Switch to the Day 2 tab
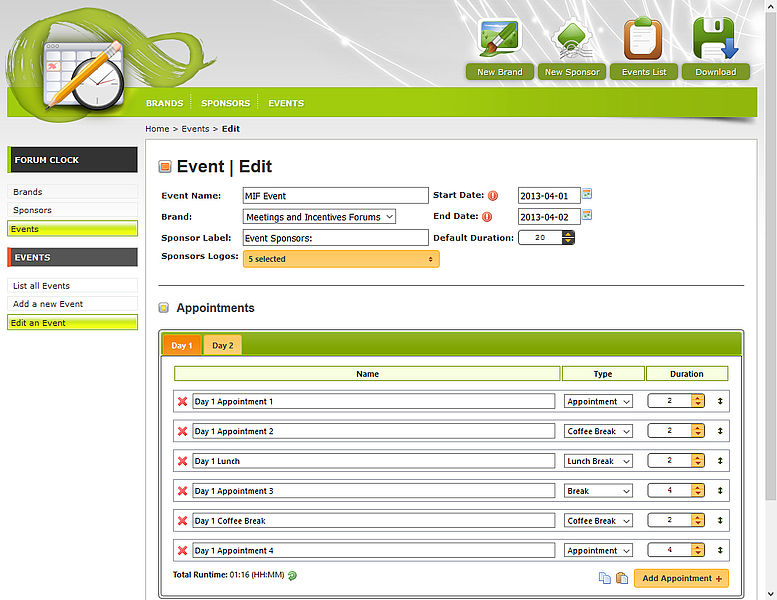 pos(222,346)
